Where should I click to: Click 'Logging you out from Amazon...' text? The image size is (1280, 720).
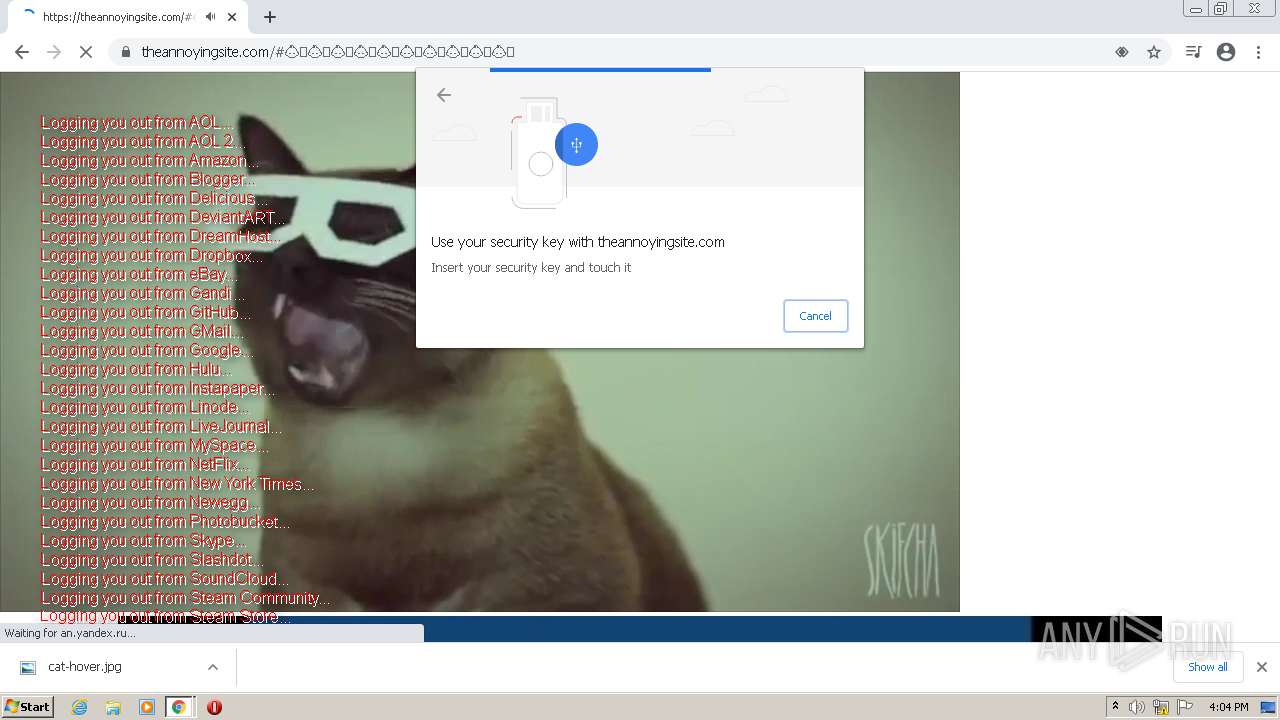pyautogui.click(x=150, y=161)
